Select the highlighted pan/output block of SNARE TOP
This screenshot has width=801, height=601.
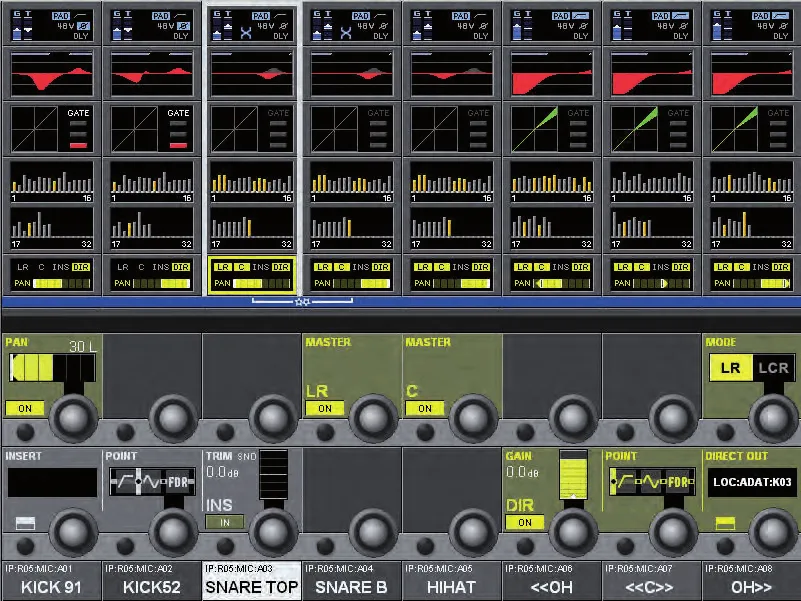click(252, 275)
